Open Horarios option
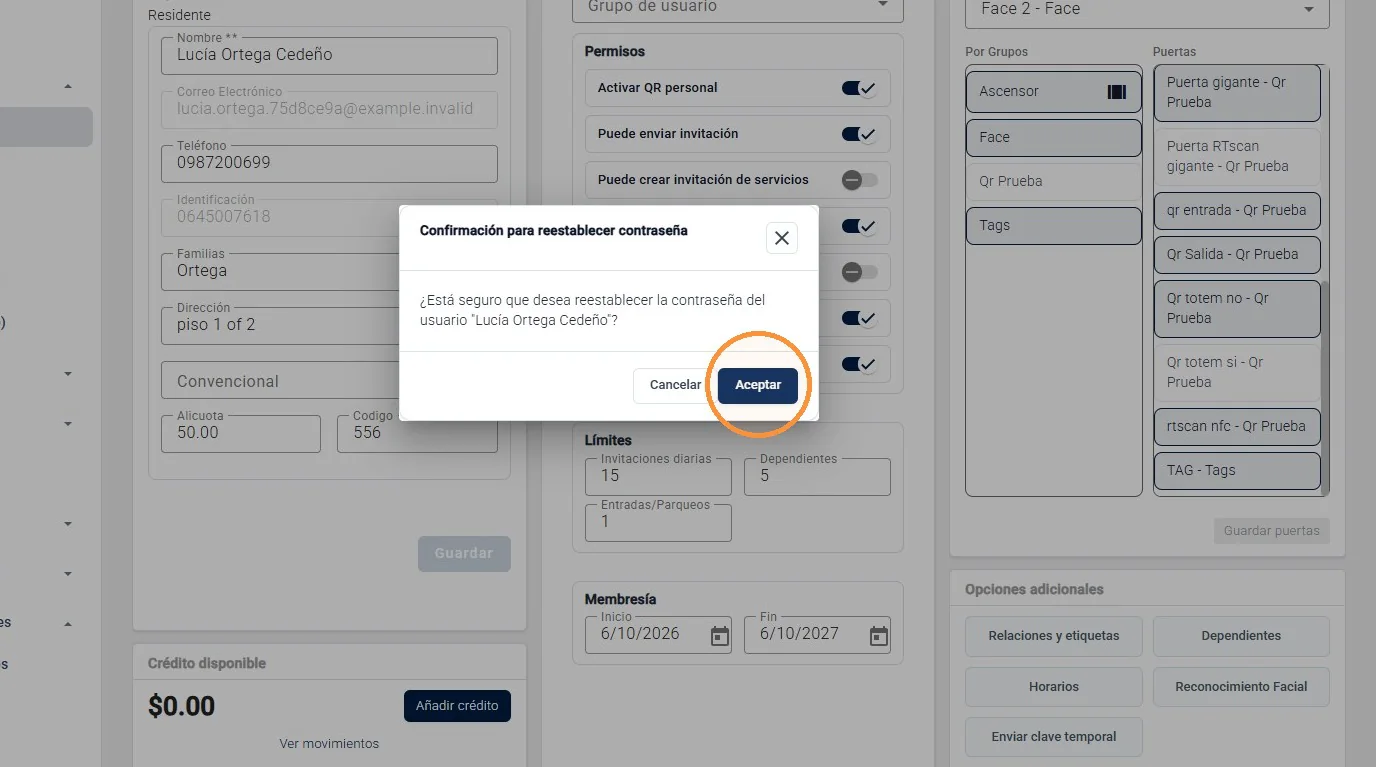The width and height of the screenshot is (1376, 767). point(1053,687)
